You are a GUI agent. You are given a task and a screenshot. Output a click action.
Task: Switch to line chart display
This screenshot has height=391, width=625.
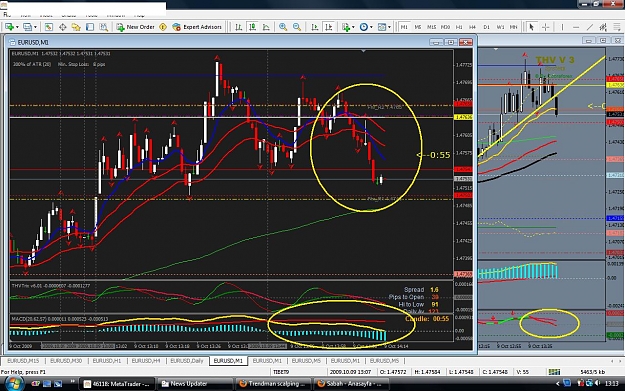[266, 27]
